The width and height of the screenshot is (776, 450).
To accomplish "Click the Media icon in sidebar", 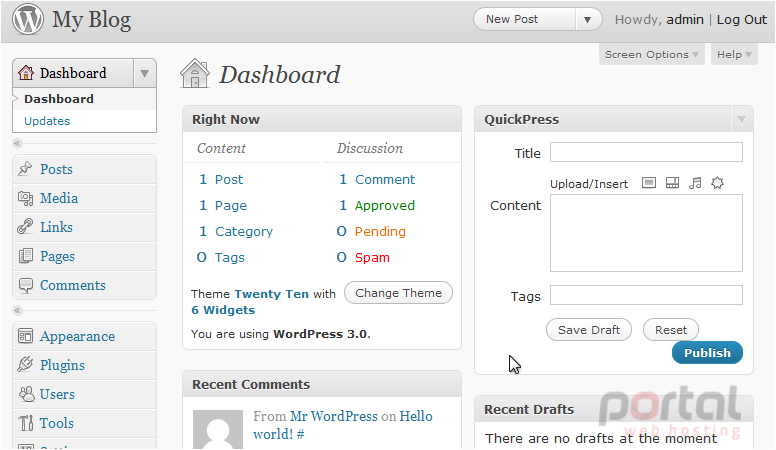I will 25,198.
